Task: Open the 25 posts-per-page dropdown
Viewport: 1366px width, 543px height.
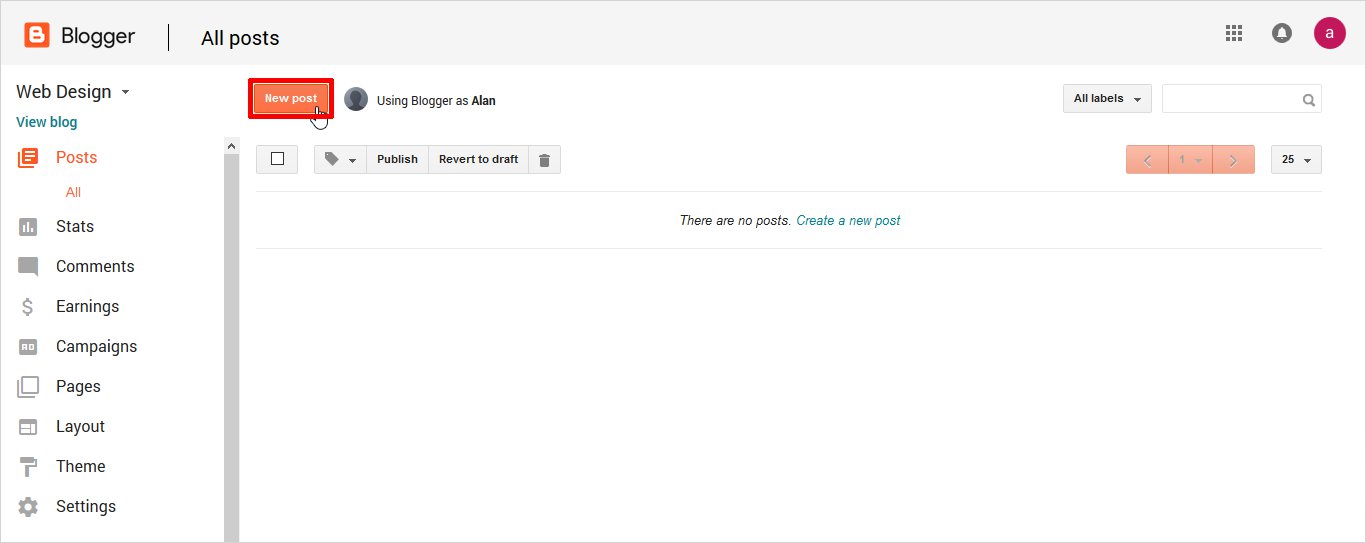Action: coord(1296,160)
